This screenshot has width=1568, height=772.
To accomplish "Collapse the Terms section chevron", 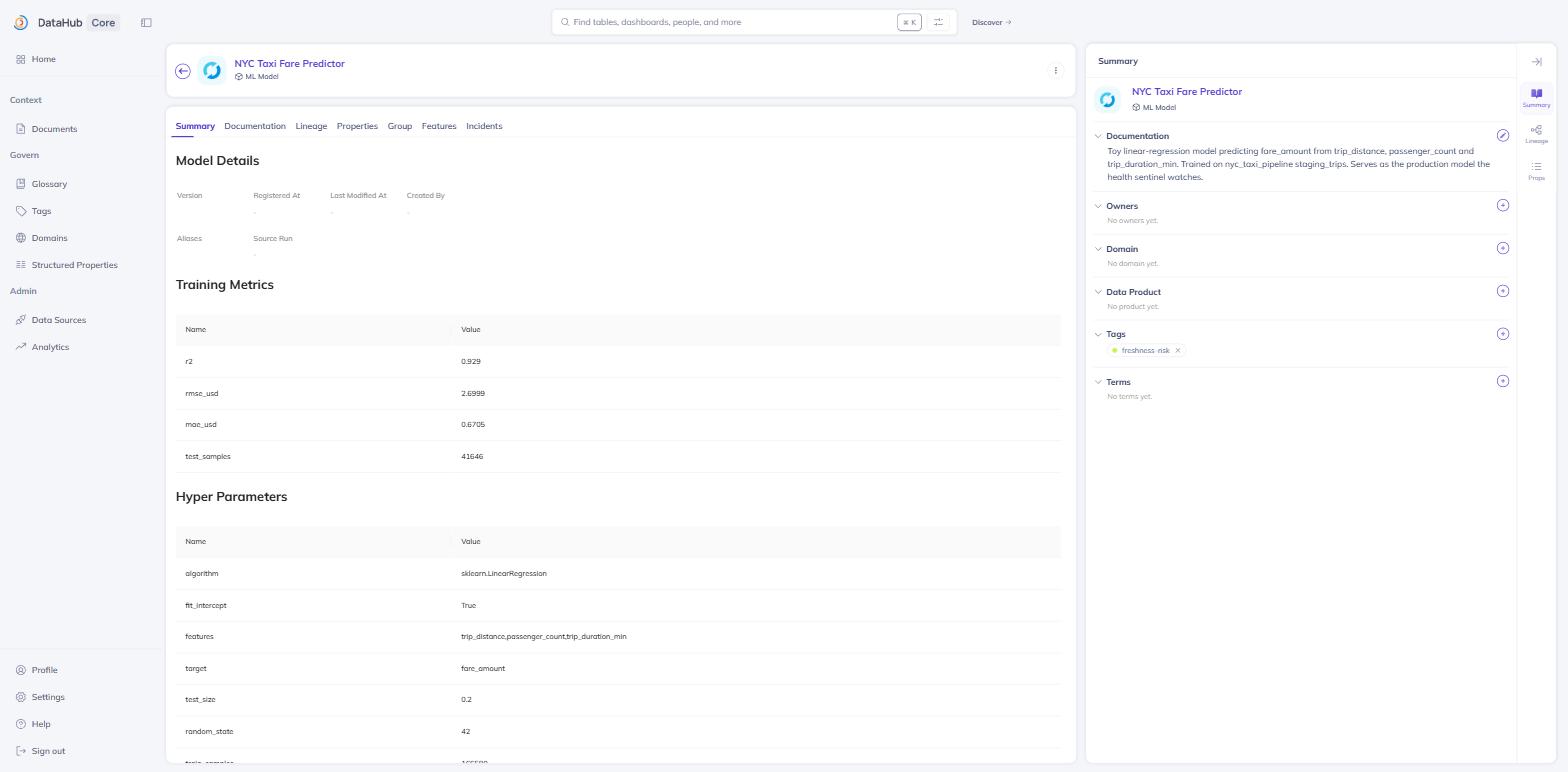I will tap(1098, 382).
